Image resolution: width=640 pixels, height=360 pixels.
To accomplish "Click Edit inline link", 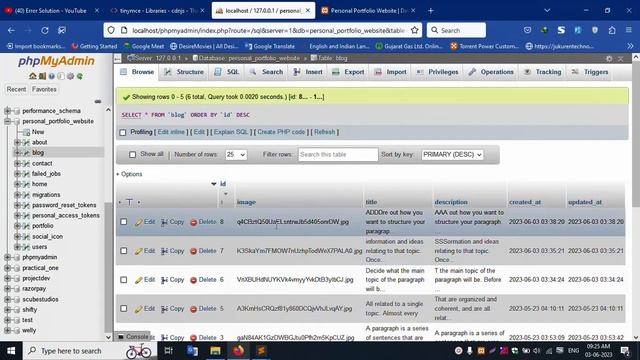I will tap(171, 132).
